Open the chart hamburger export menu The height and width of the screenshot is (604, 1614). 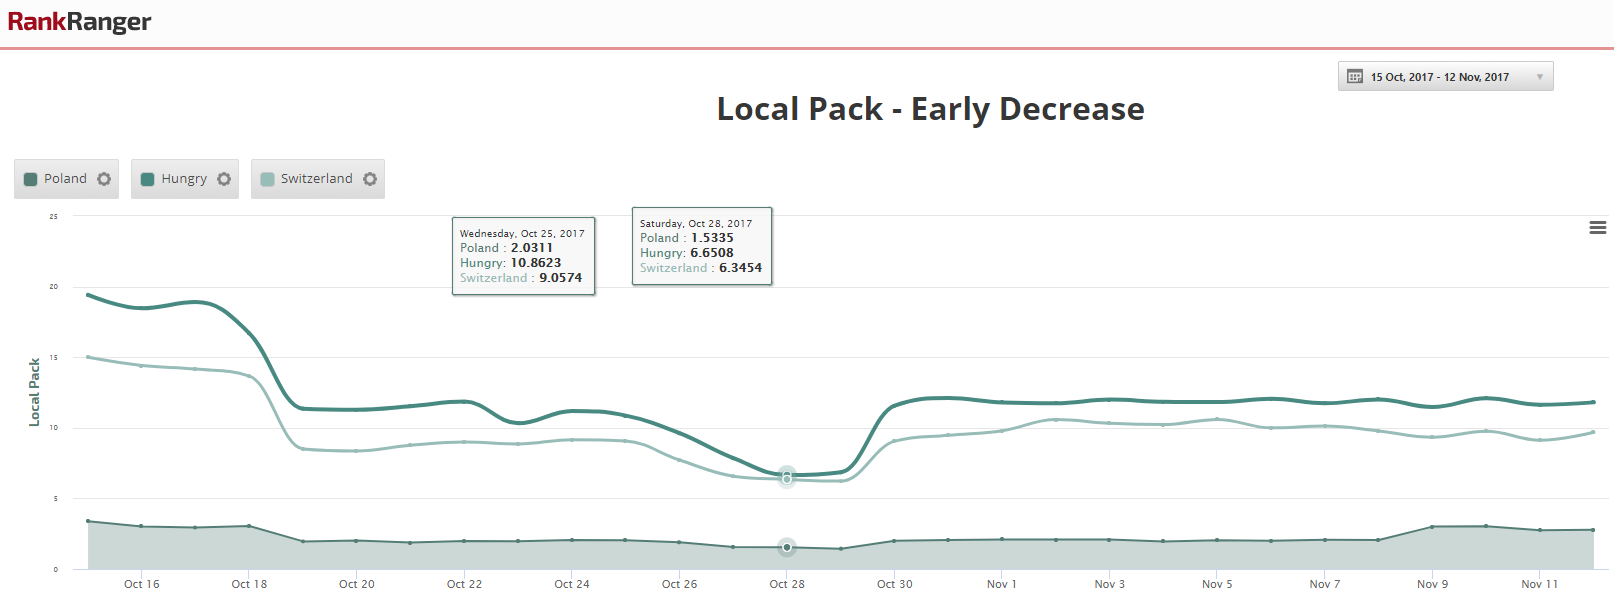[1597, 228]
